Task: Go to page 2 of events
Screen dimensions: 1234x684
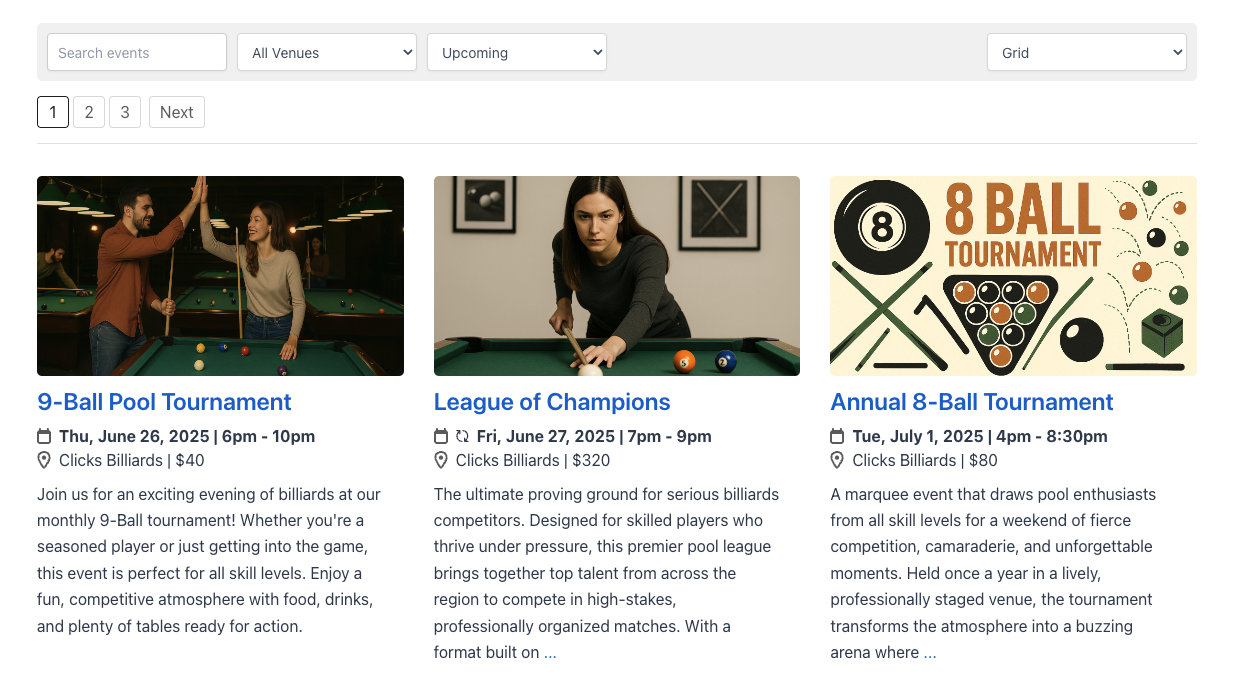Action: coord(89,112)
